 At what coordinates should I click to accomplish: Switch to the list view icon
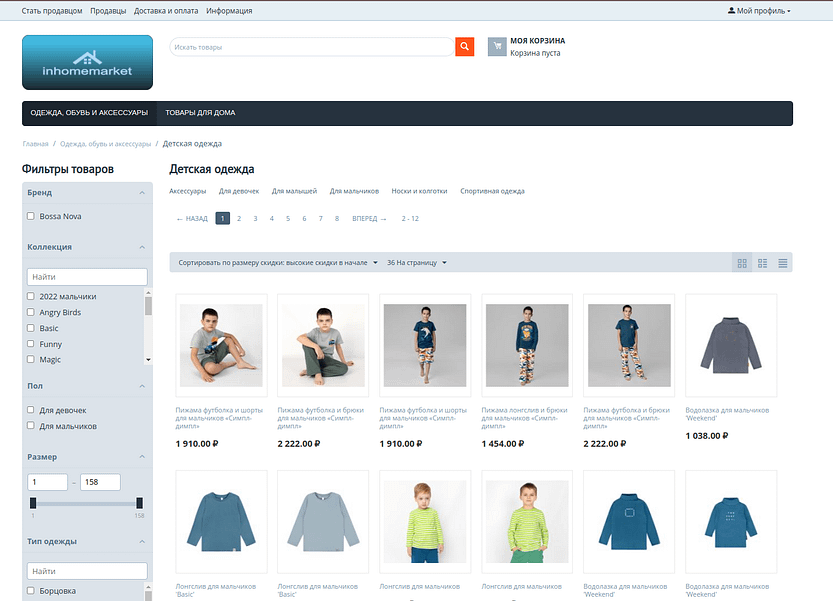783,263
